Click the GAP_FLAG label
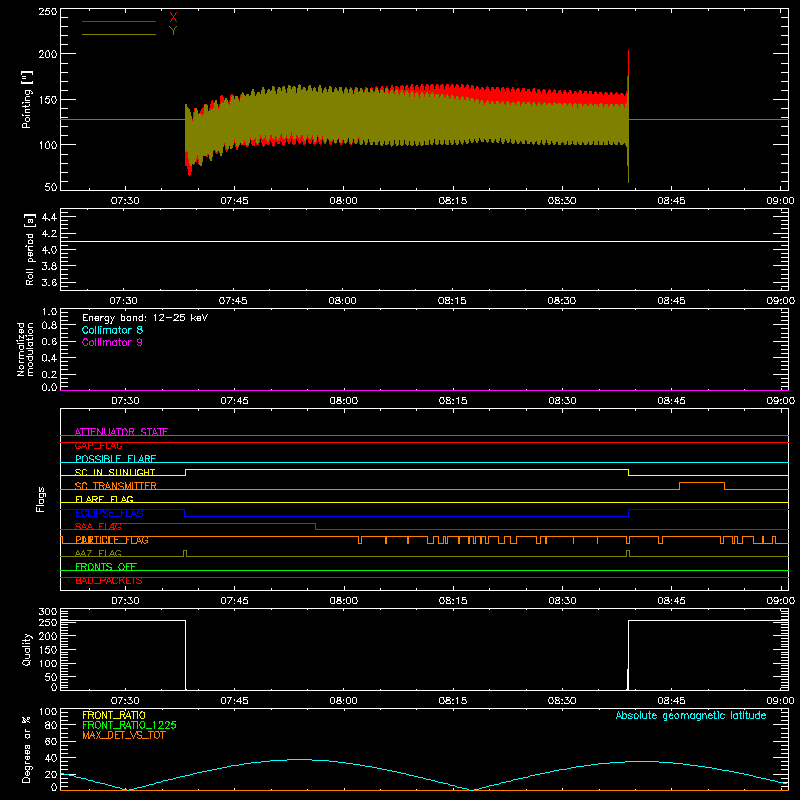This screenshot has width=800, height=800. coord(98,445)
